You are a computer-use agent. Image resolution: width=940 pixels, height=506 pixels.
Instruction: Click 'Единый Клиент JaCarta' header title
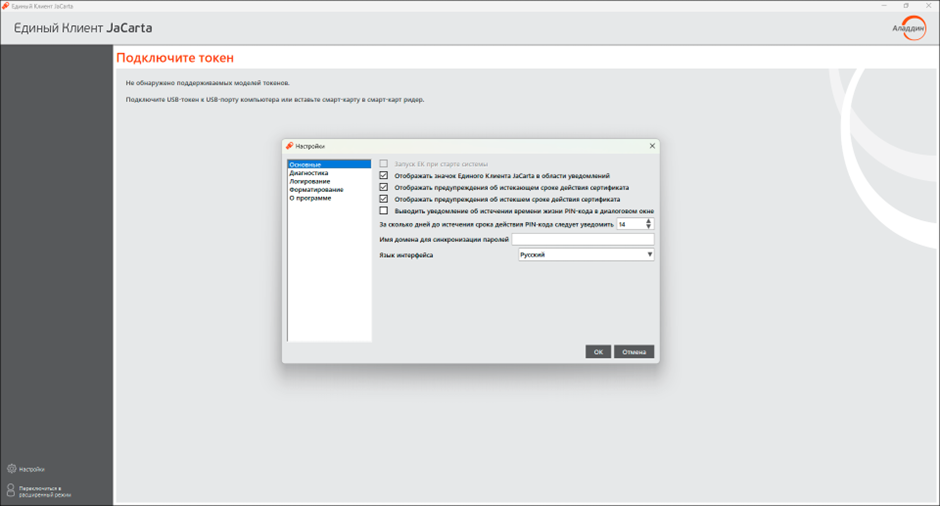point(83,28)
